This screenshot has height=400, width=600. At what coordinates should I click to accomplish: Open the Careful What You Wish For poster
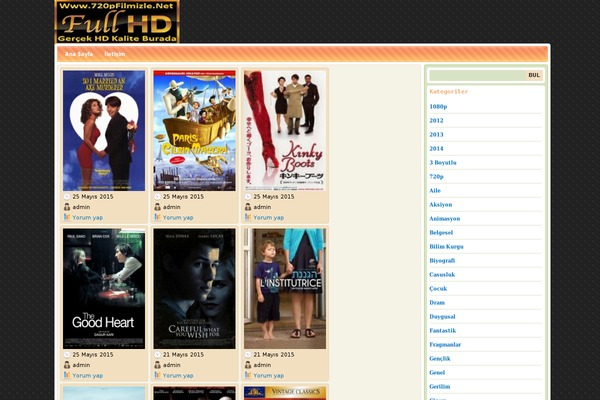[x=194, y=289]
